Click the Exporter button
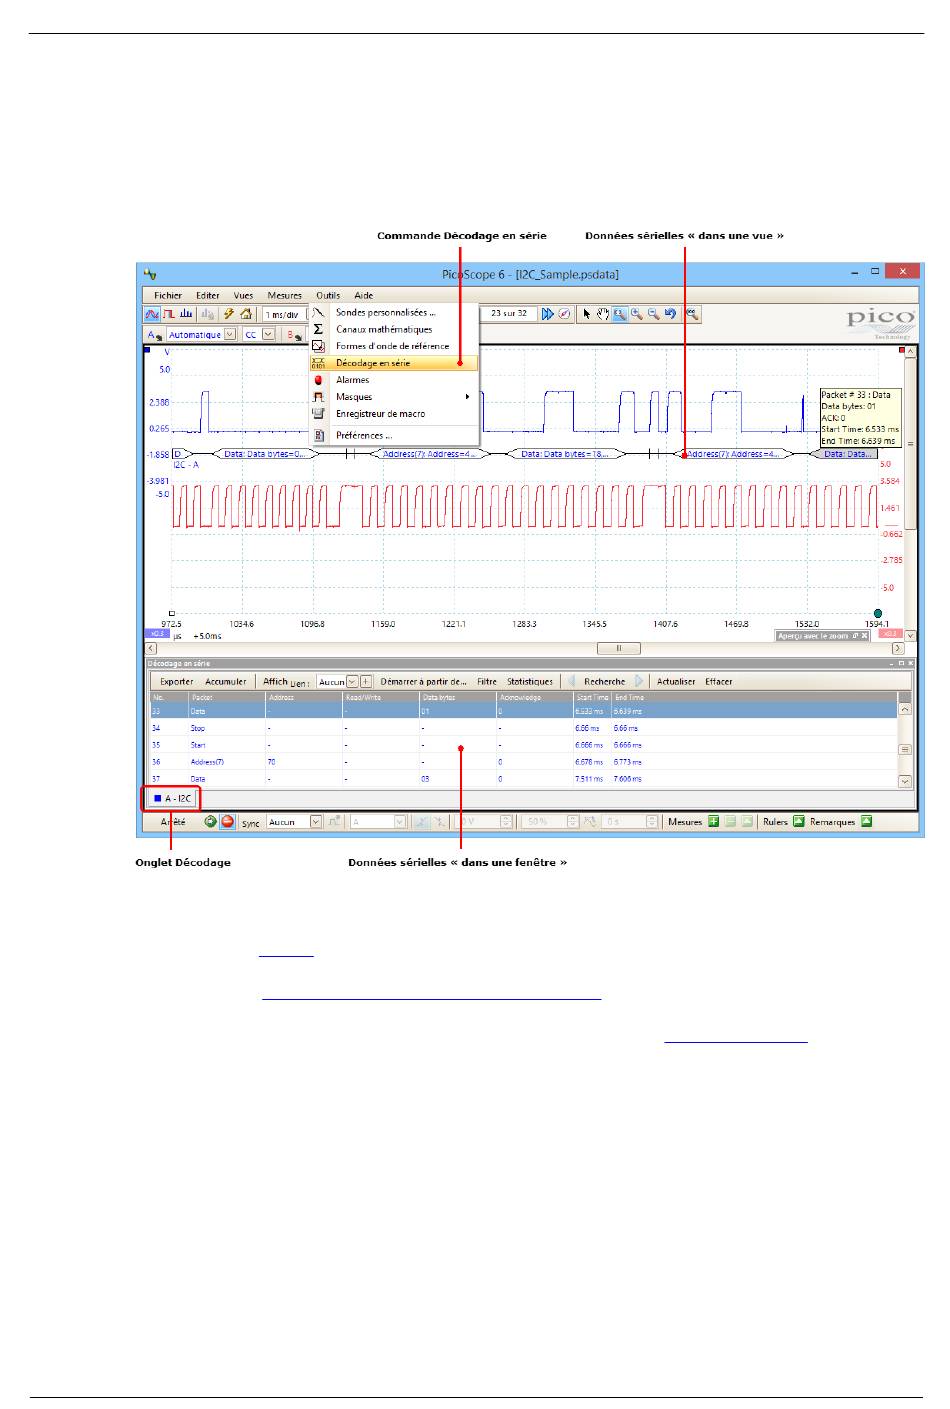This screenshot has width=950, height=1409. [177, 682]
